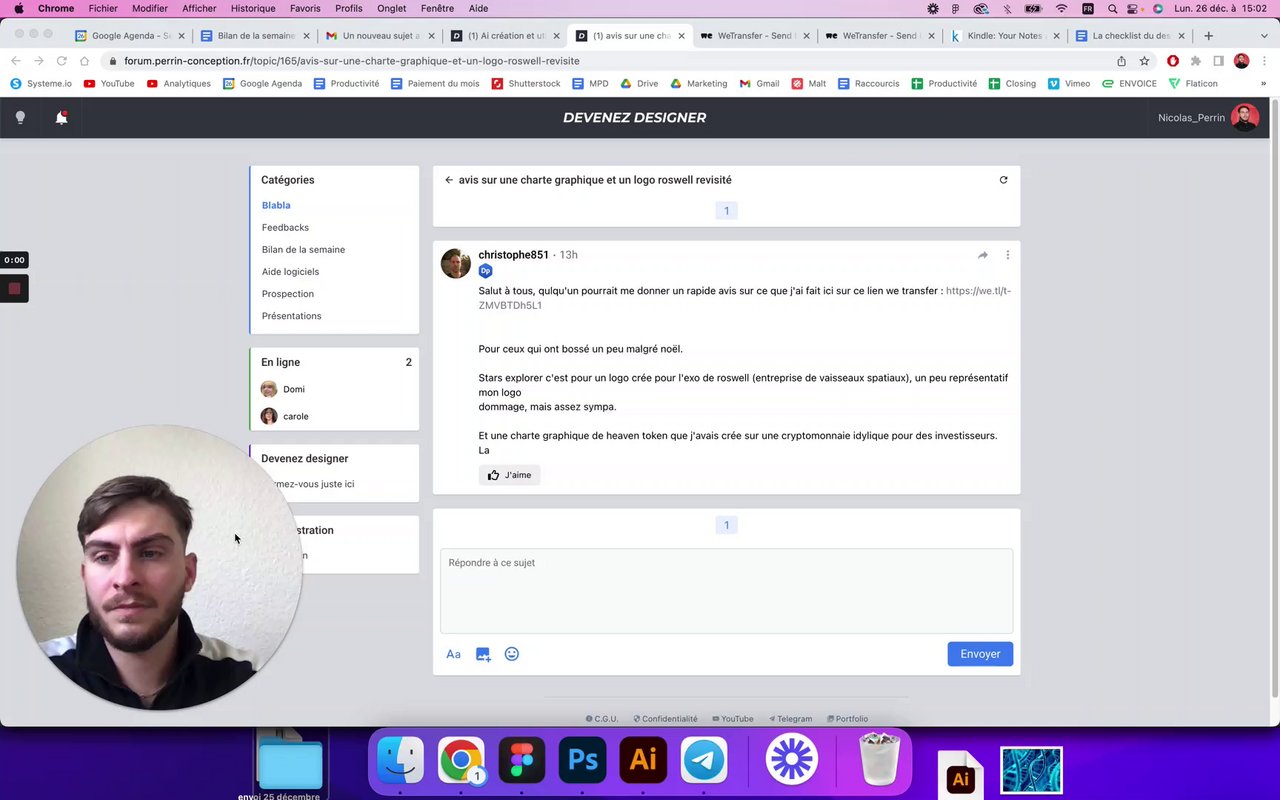The width and height of the screenshot is (1280, 800).
Task: Open the Présentations category
Action: (x=291, y=316)
